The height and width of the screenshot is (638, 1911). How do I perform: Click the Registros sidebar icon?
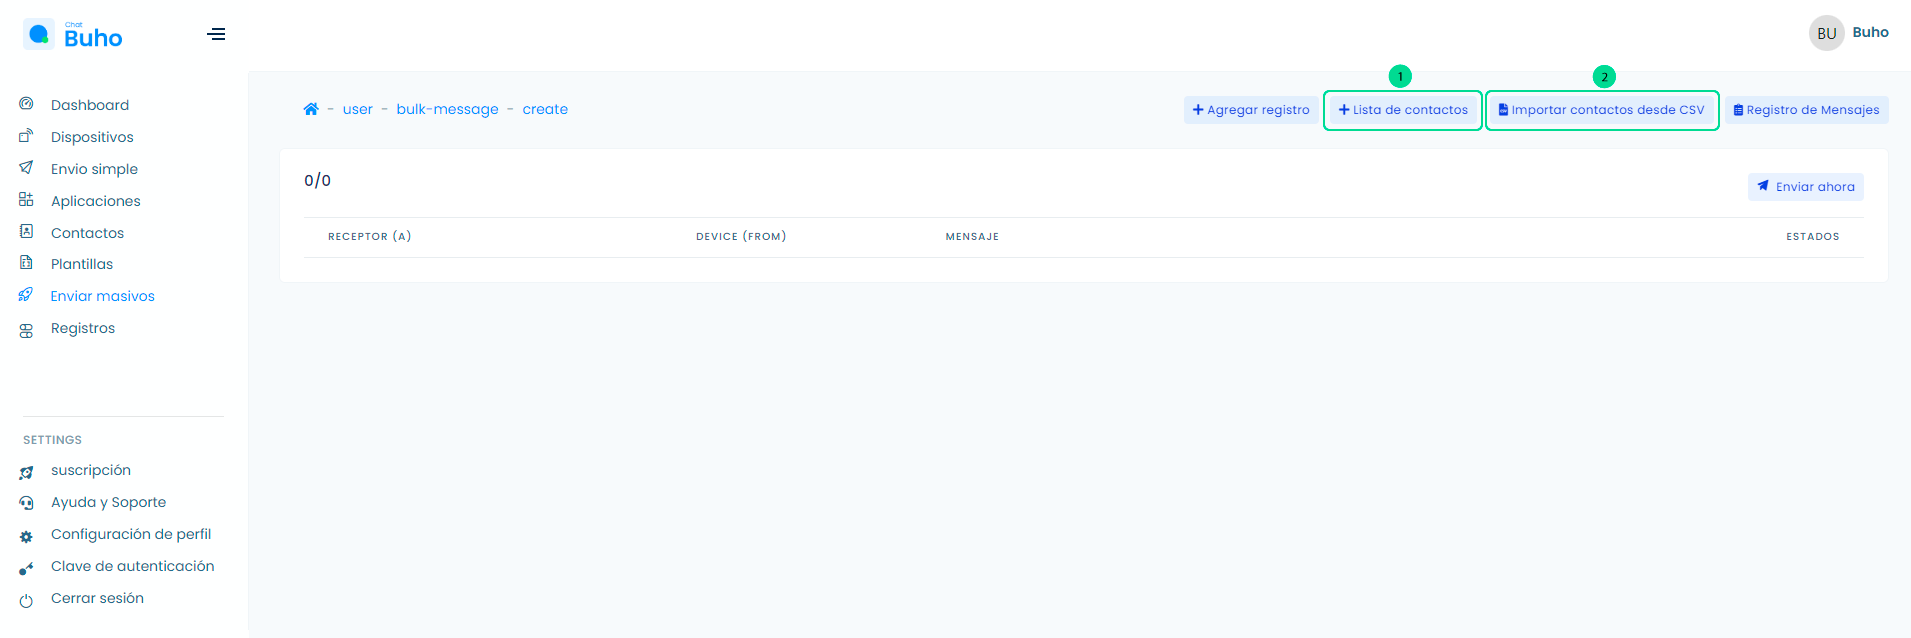pyautogui.click(x=27, y=330)
